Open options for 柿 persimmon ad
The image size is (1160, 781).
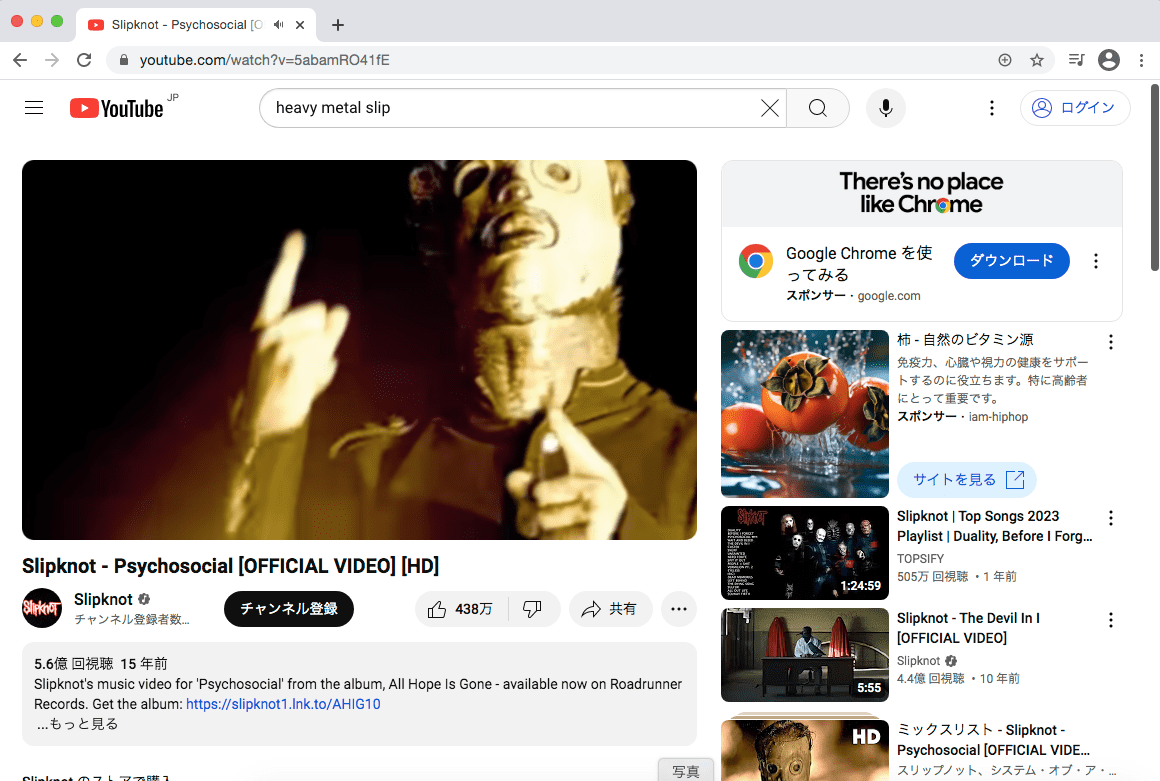[1110, 342]
